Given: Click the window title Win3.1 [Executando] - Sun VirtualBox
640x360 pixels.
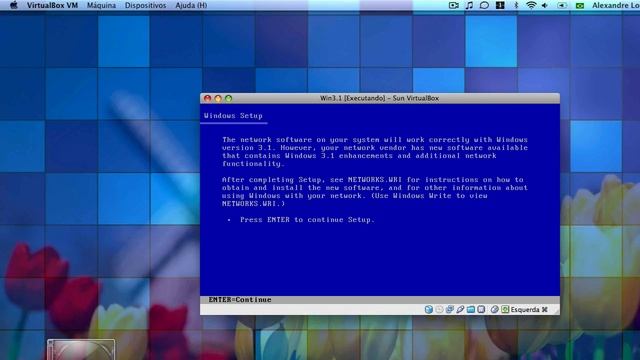Looking at the screenshot, I should pyautogui.click(x=379, y=98).
